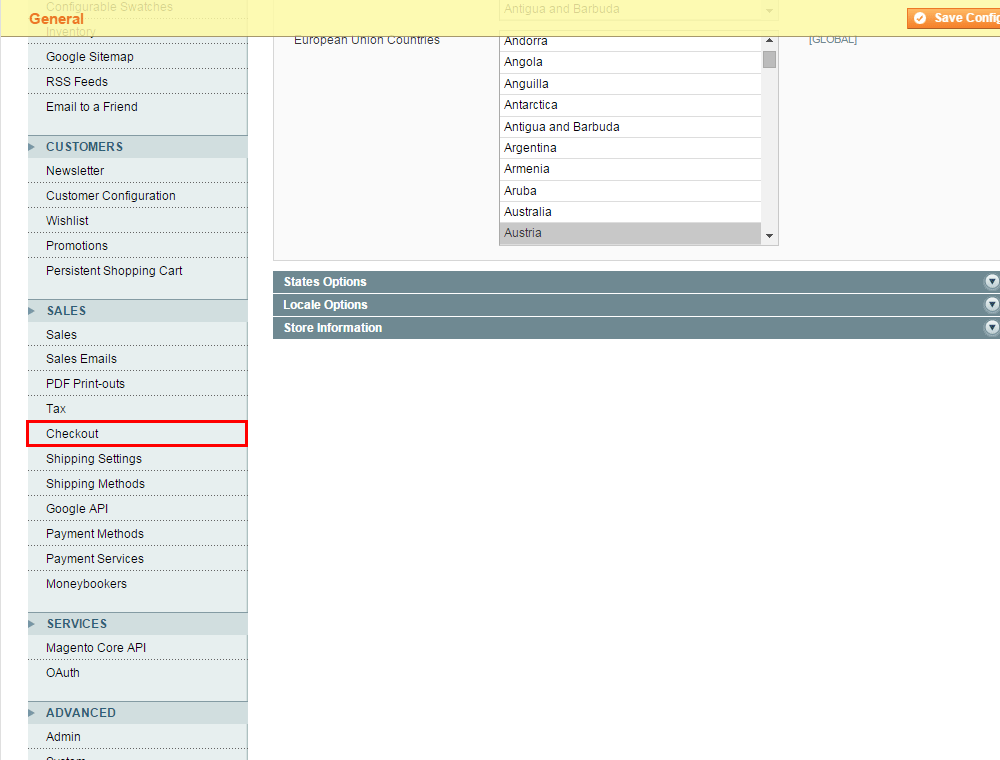Screen dimensions: 1000x760
Task: Select Antigua and Barbuda in the countries list
Action: point(630,126)
